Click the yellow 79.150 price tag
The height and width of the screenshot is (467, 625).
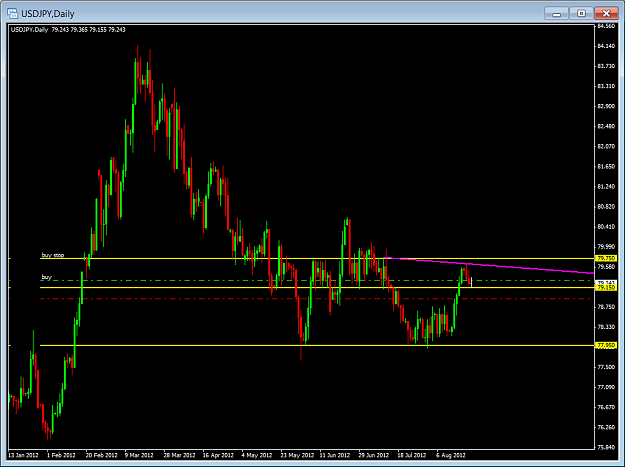606,287
